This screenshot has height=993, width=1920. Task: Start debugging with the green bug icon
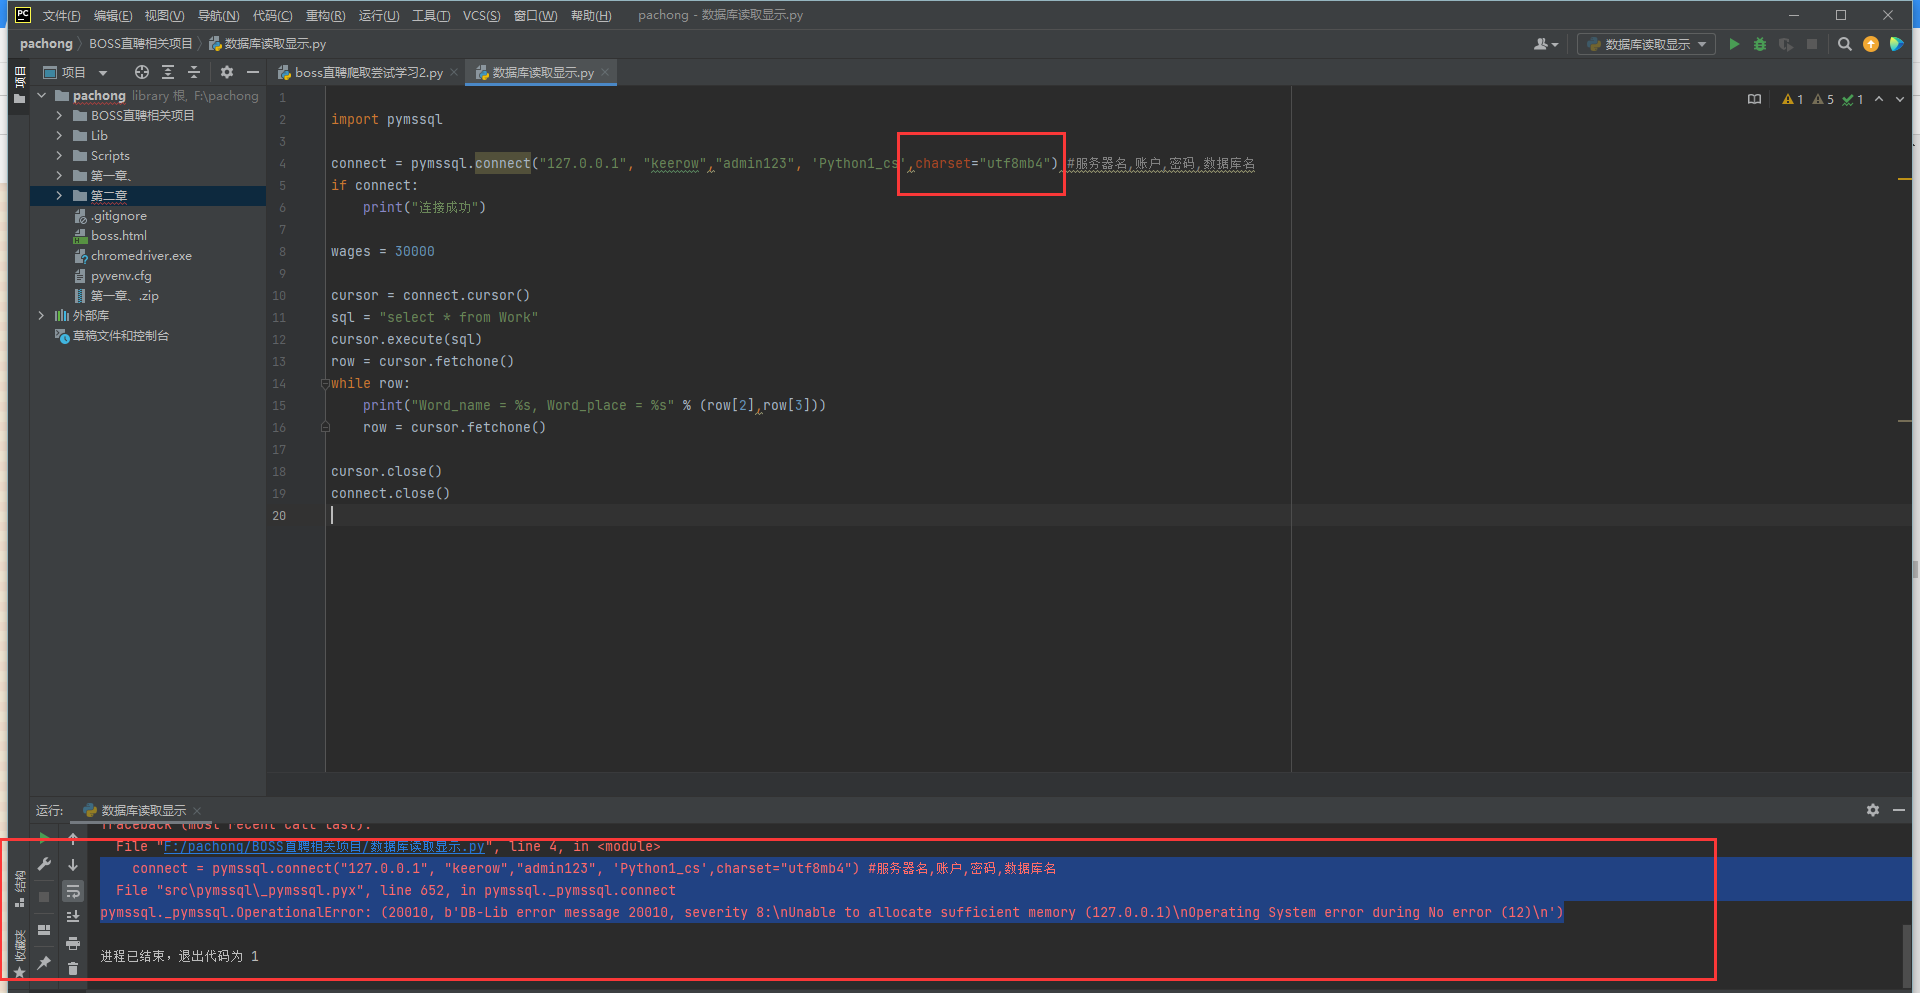(1760, 44)
